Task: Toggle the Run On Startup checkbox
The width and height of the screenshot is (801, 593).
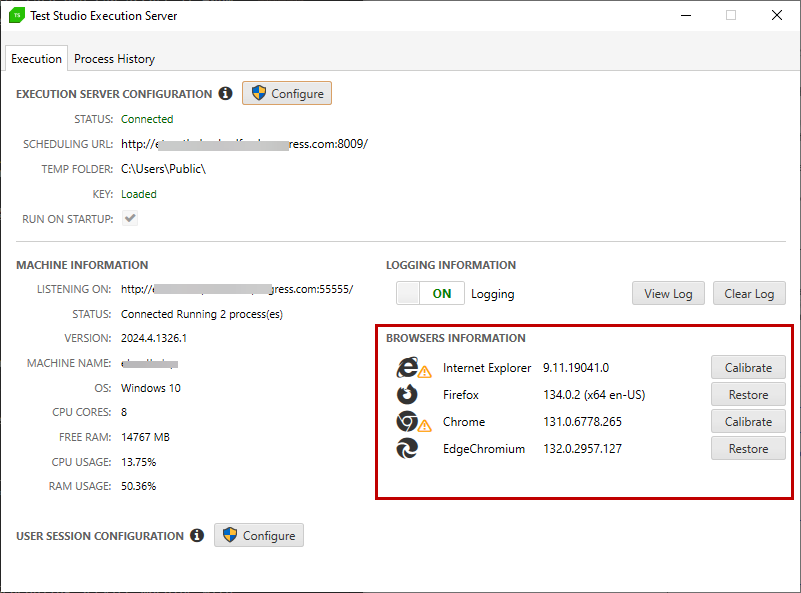Action: (x=130, y=219)
